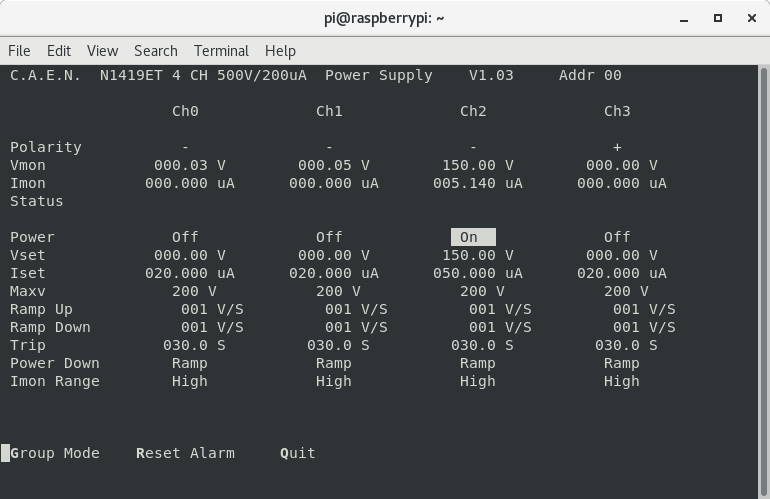Image resolution: width=770 pixels, height=499 pixels.
Task: Select the Ch2 Iset value 050.000 uA
Action: point(477,273)
